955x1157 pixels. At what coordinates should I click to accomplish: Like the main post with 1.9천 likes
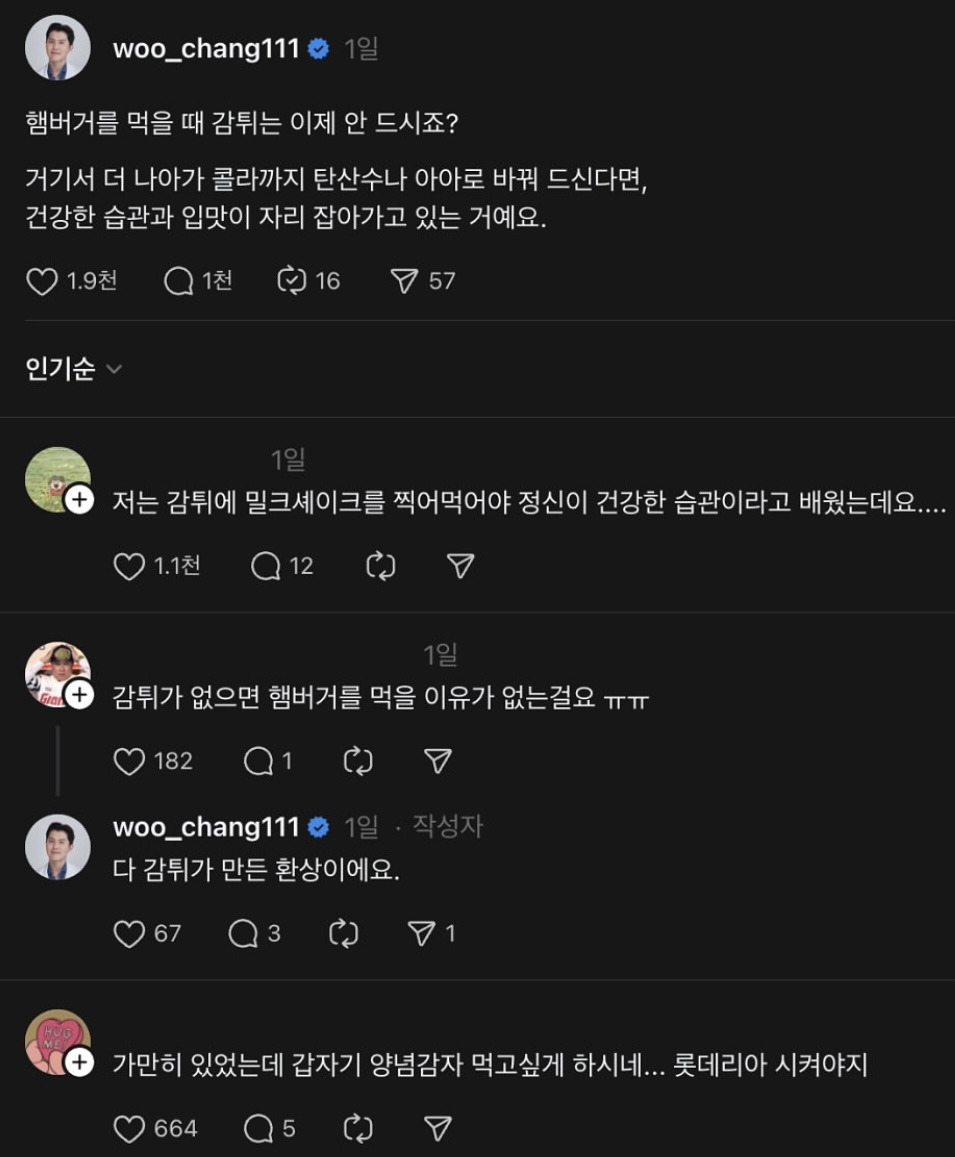[x=42, y=281]
